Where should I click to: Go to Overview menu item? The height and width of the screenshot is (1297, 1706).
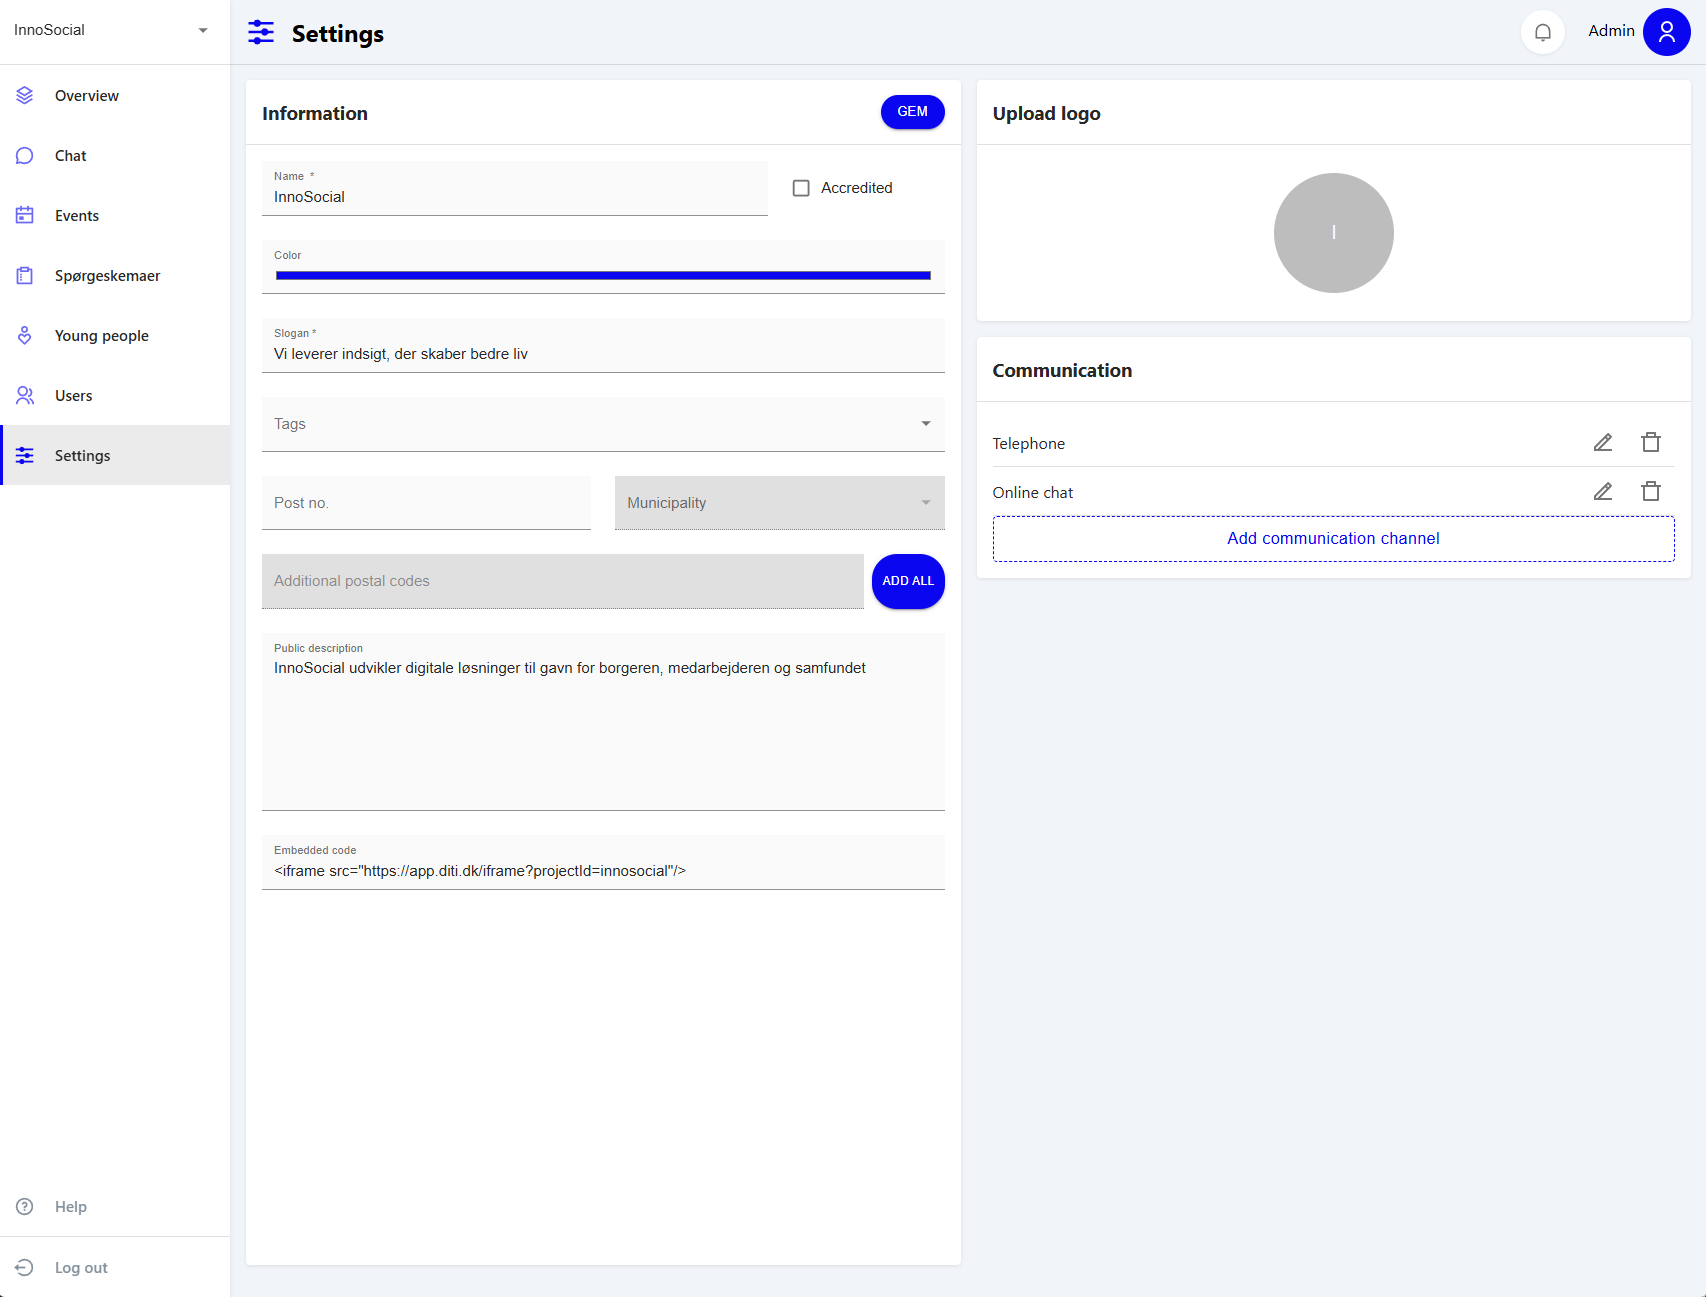pyautogui.click(x=115, y=95)
